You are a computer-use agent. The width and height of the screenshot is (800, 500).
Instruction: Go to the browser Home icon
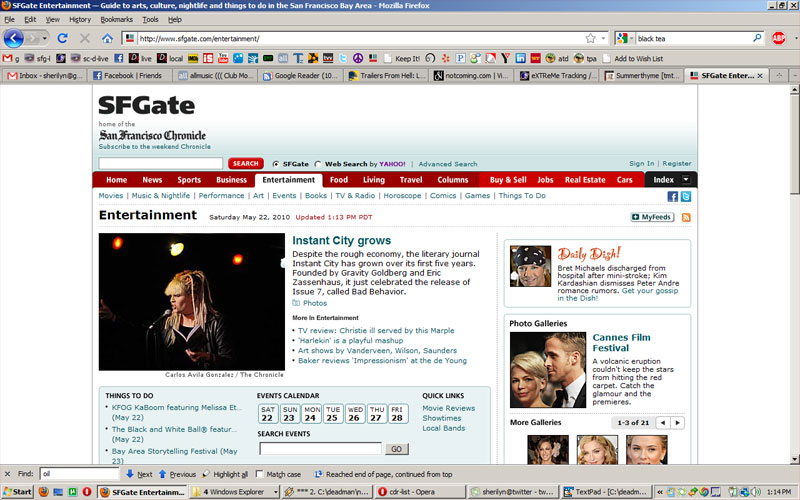pos(107,38)
